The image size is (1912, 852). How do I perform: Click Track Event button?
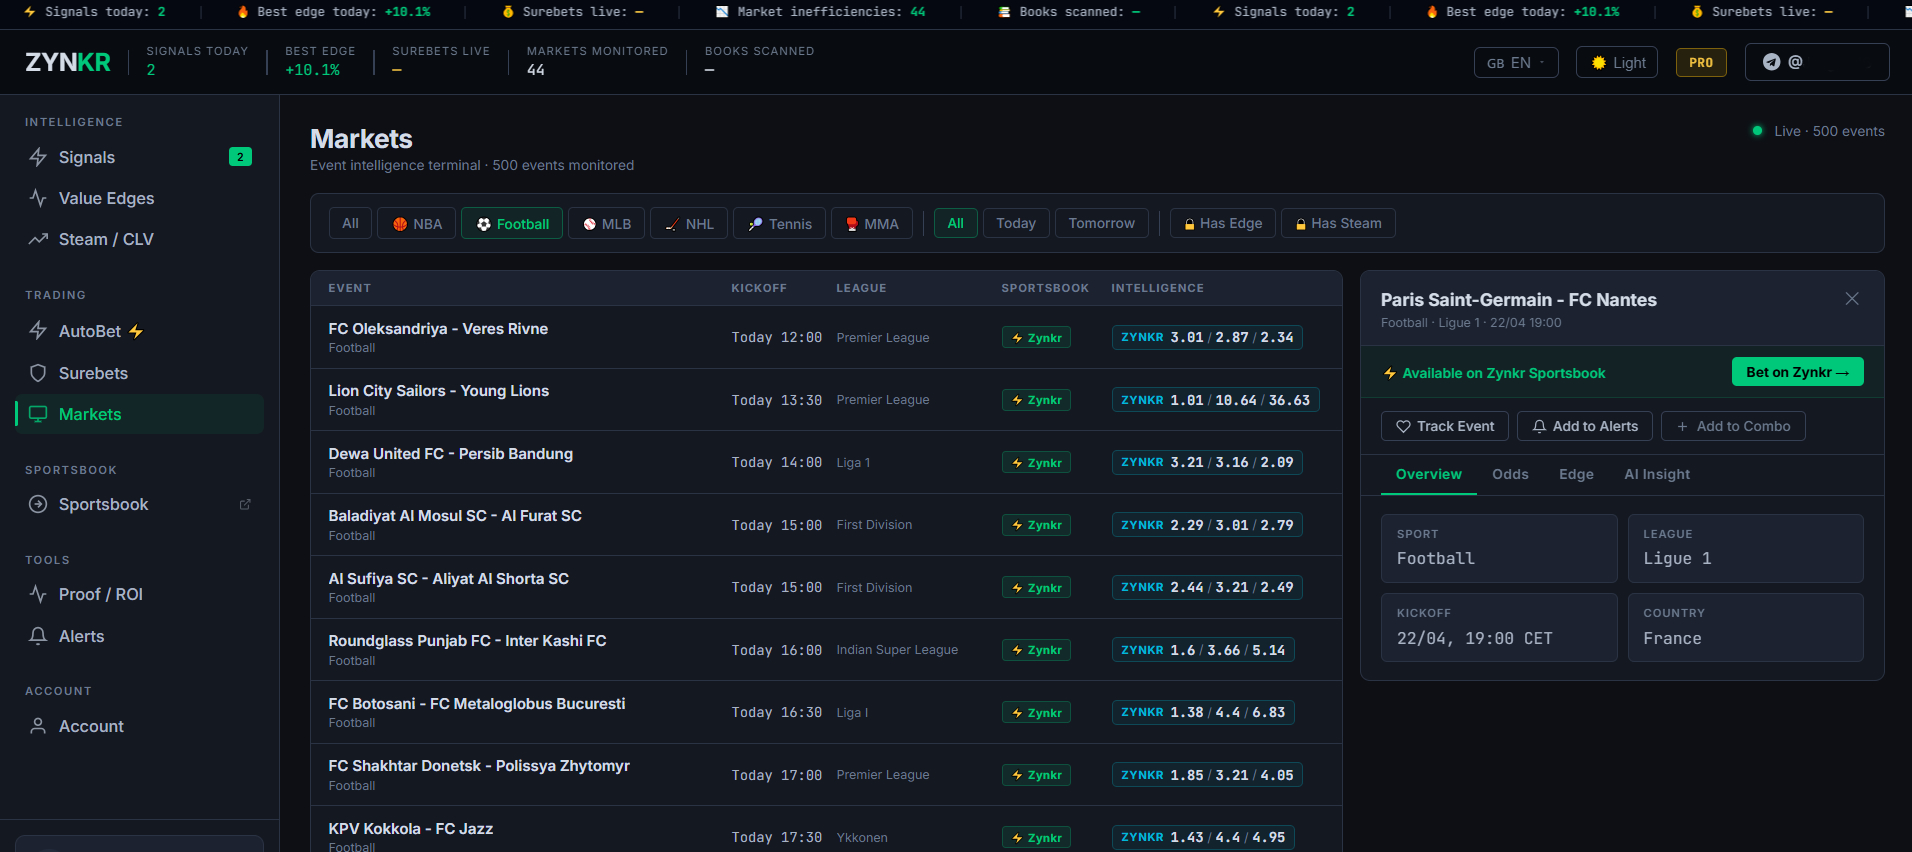[1445, 426]
